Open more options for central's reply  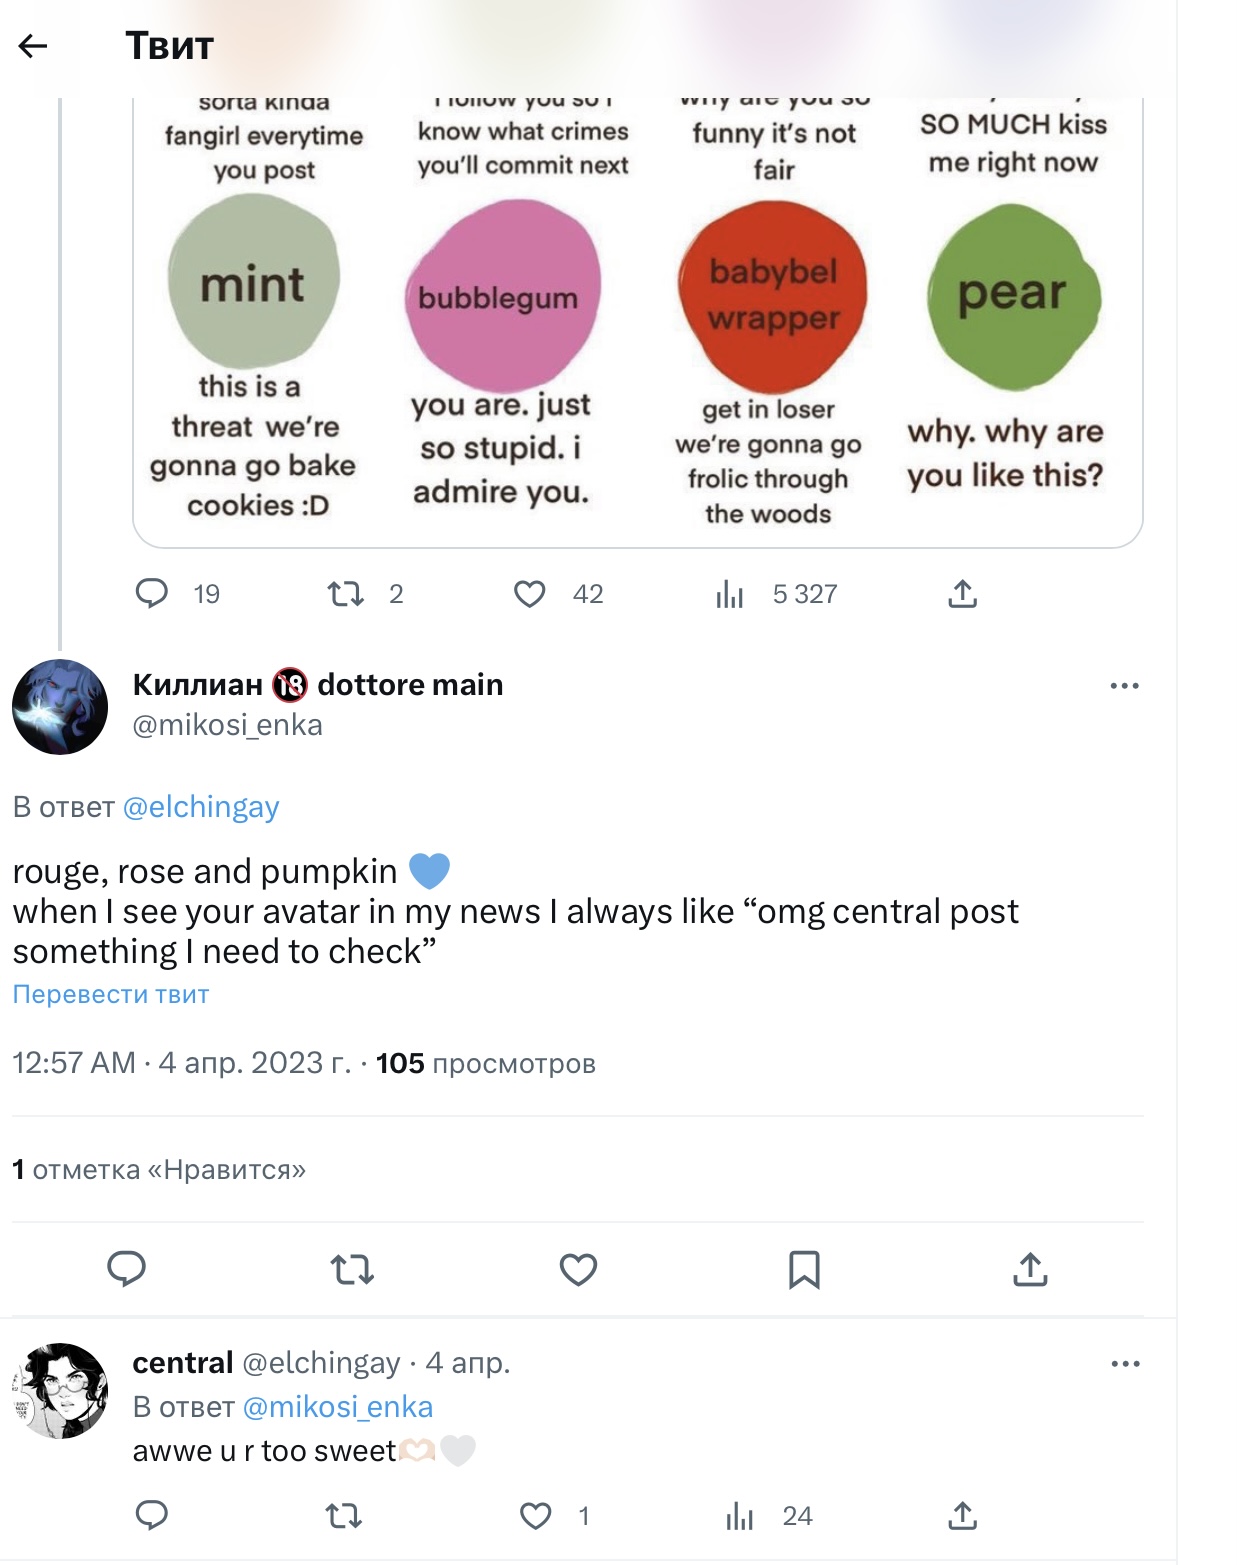(1125, 1364)
